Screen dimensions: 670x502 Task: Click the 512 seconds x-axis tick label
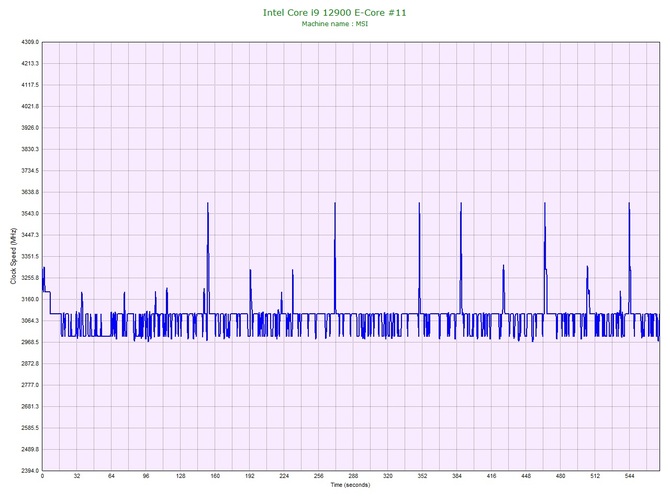[x=595, y=476]
